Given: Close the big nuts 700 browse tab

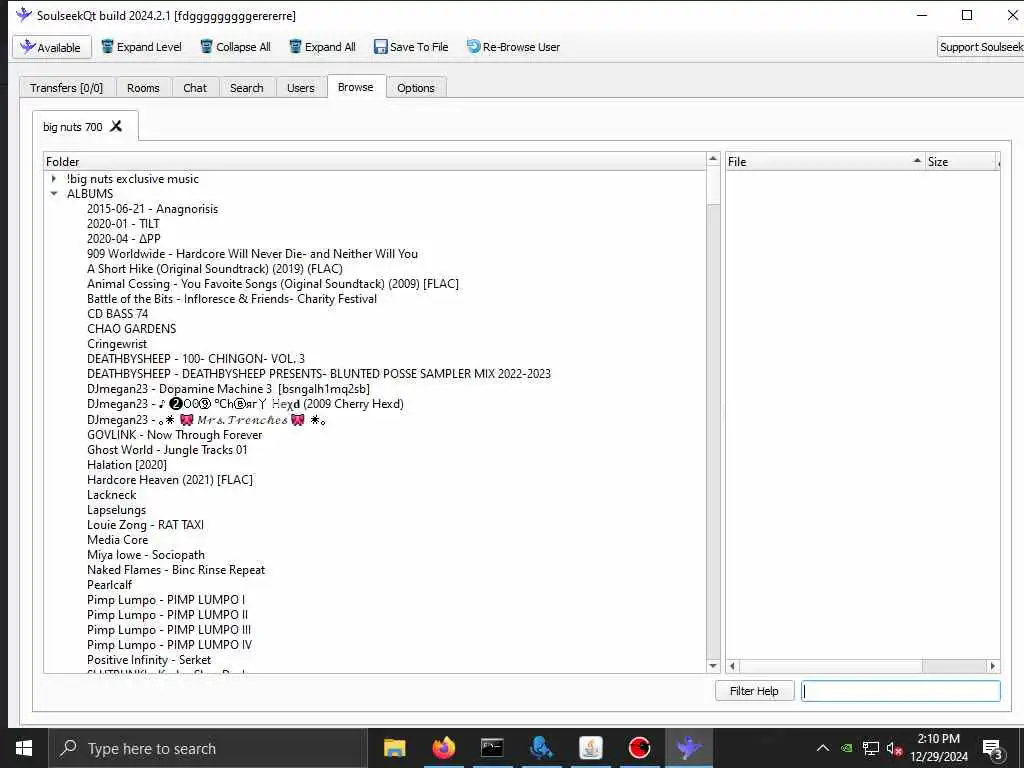Looking at the screenshot, I should 116,126.
